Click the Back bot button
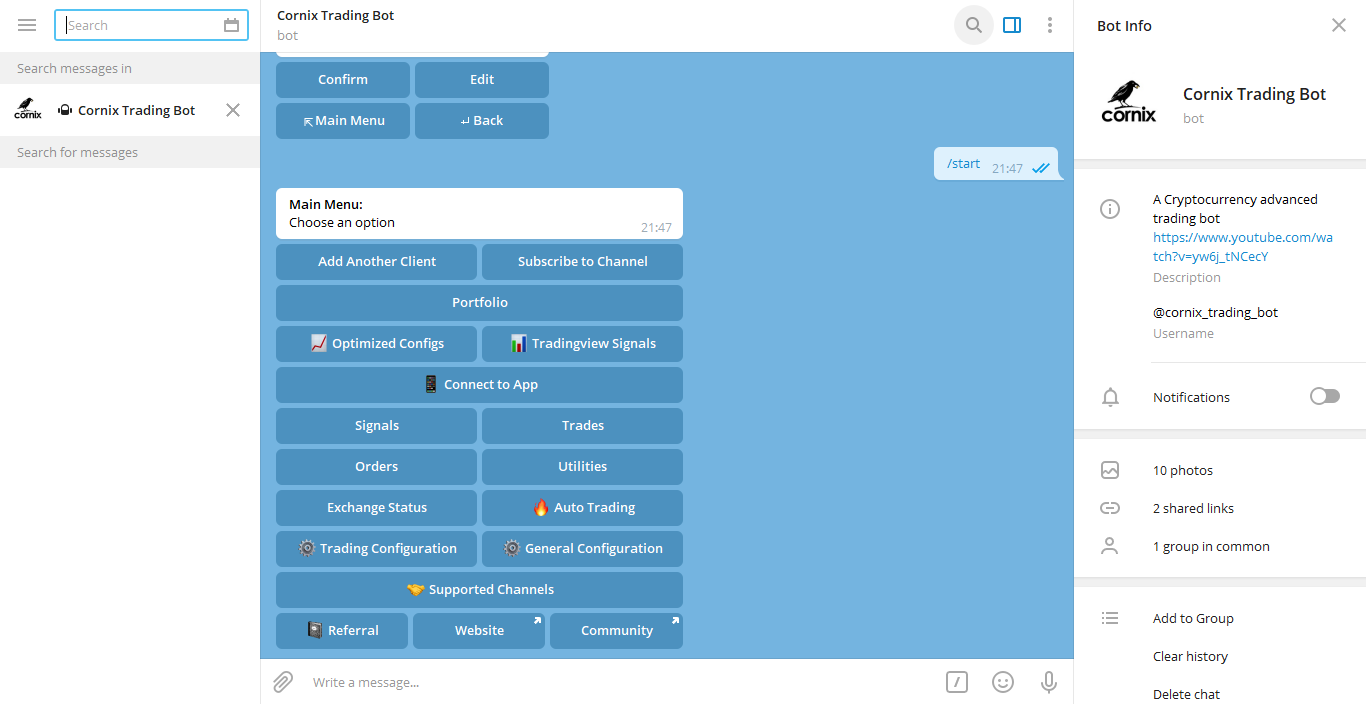The width and height of the screenshot is (1366, 704). click(482, 120)
